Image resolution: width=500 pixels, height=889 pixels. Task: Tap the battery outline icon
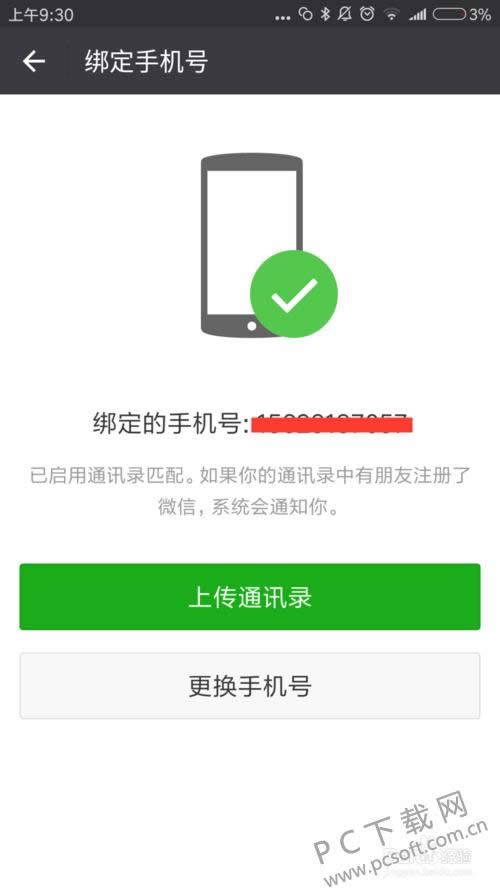point(450,14)
